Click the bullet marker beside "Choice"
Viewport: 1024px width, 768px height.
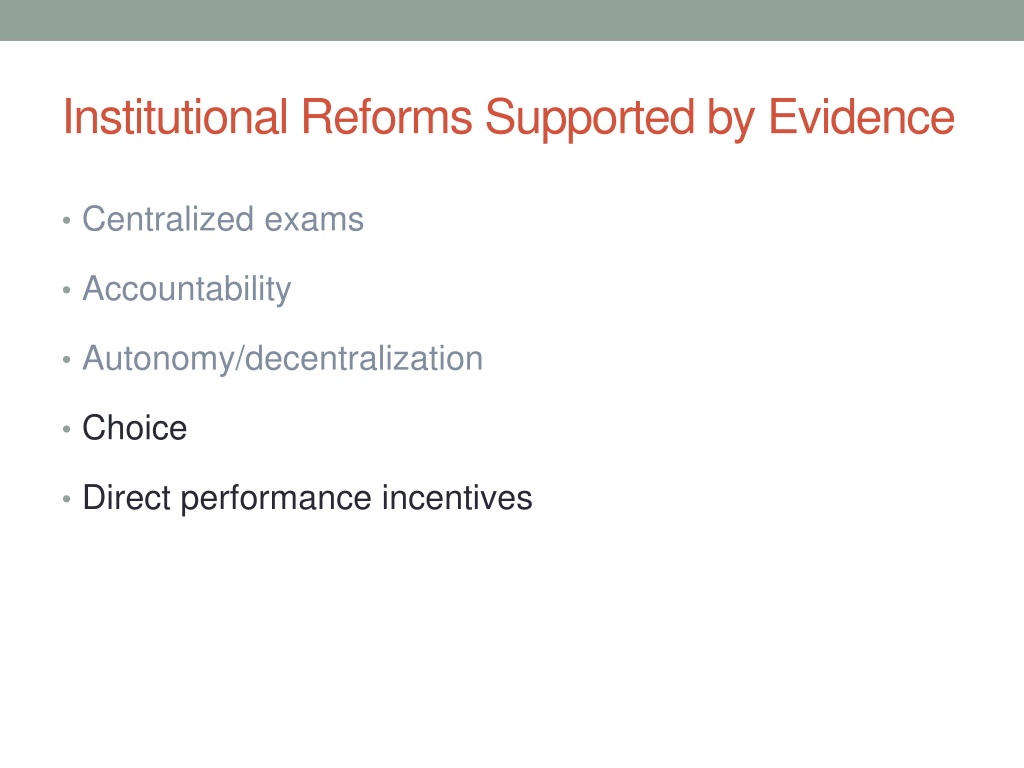tap(67, 430)
